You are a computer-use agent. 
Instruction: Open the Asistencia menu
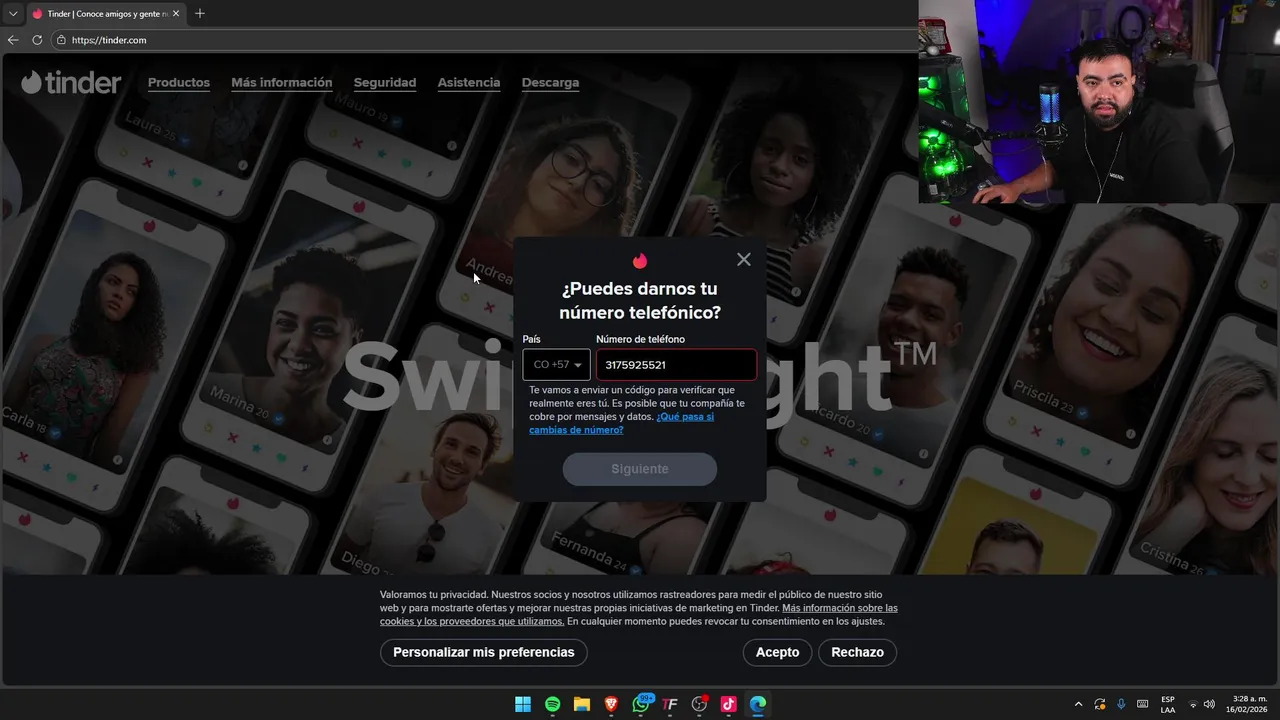click(x=469, y=83)
